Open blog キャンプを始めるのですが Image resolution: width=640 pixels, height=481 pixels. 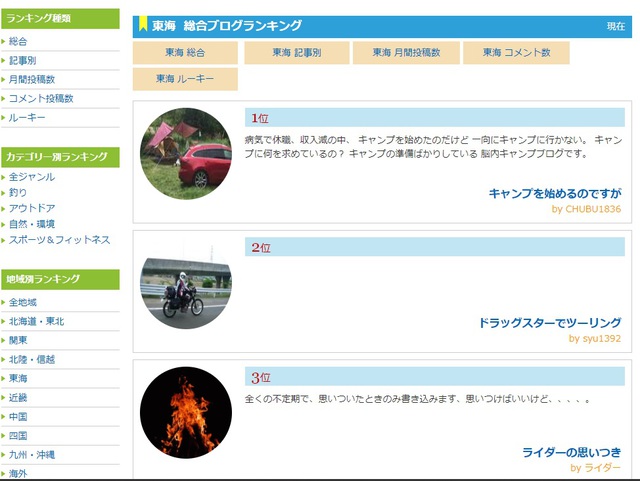(555, 194)
